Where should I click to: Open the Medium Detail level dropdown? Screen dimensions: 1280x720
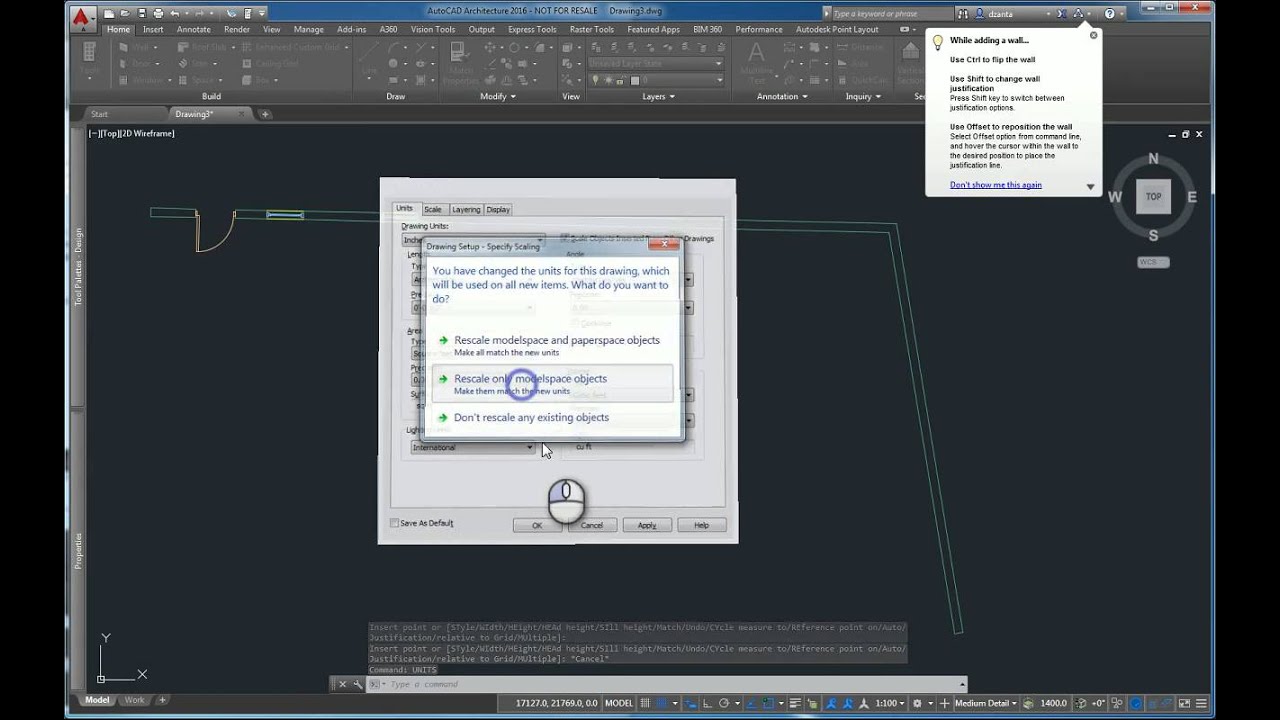pyautogui.click(x=987, y=703)
